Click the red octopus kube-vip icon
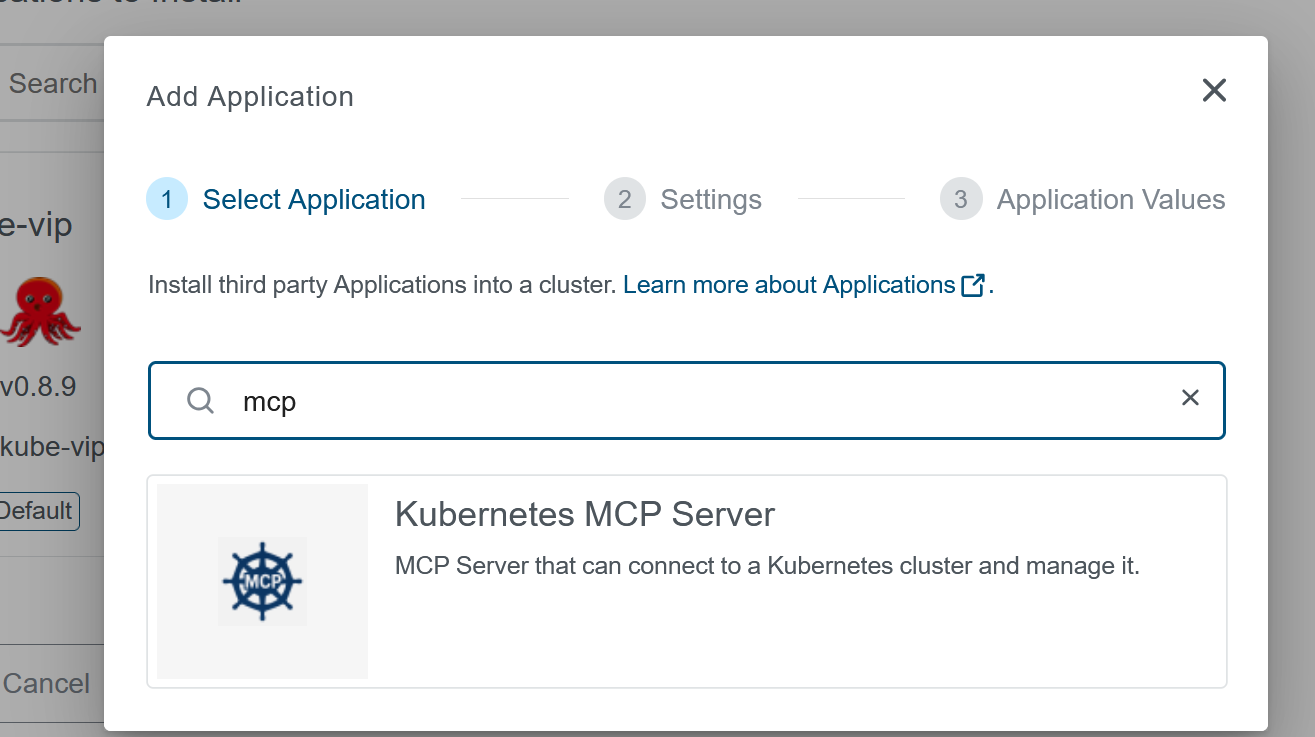Viewport: 1315px width, 737px height. (42, 311)
